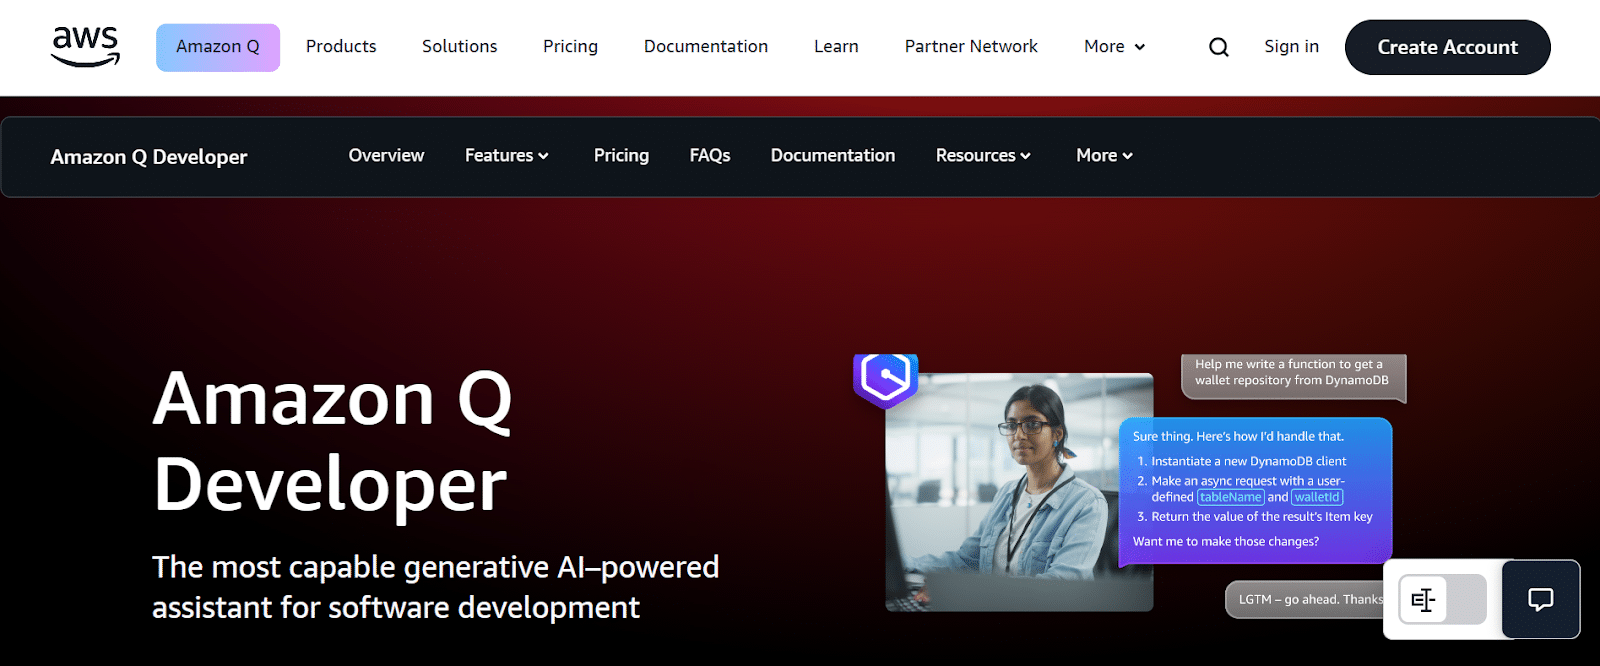The width and height of the screenshot is (1600, 666).
Task: Expand the top More dropdown
Action: [x=1114, y=47]
